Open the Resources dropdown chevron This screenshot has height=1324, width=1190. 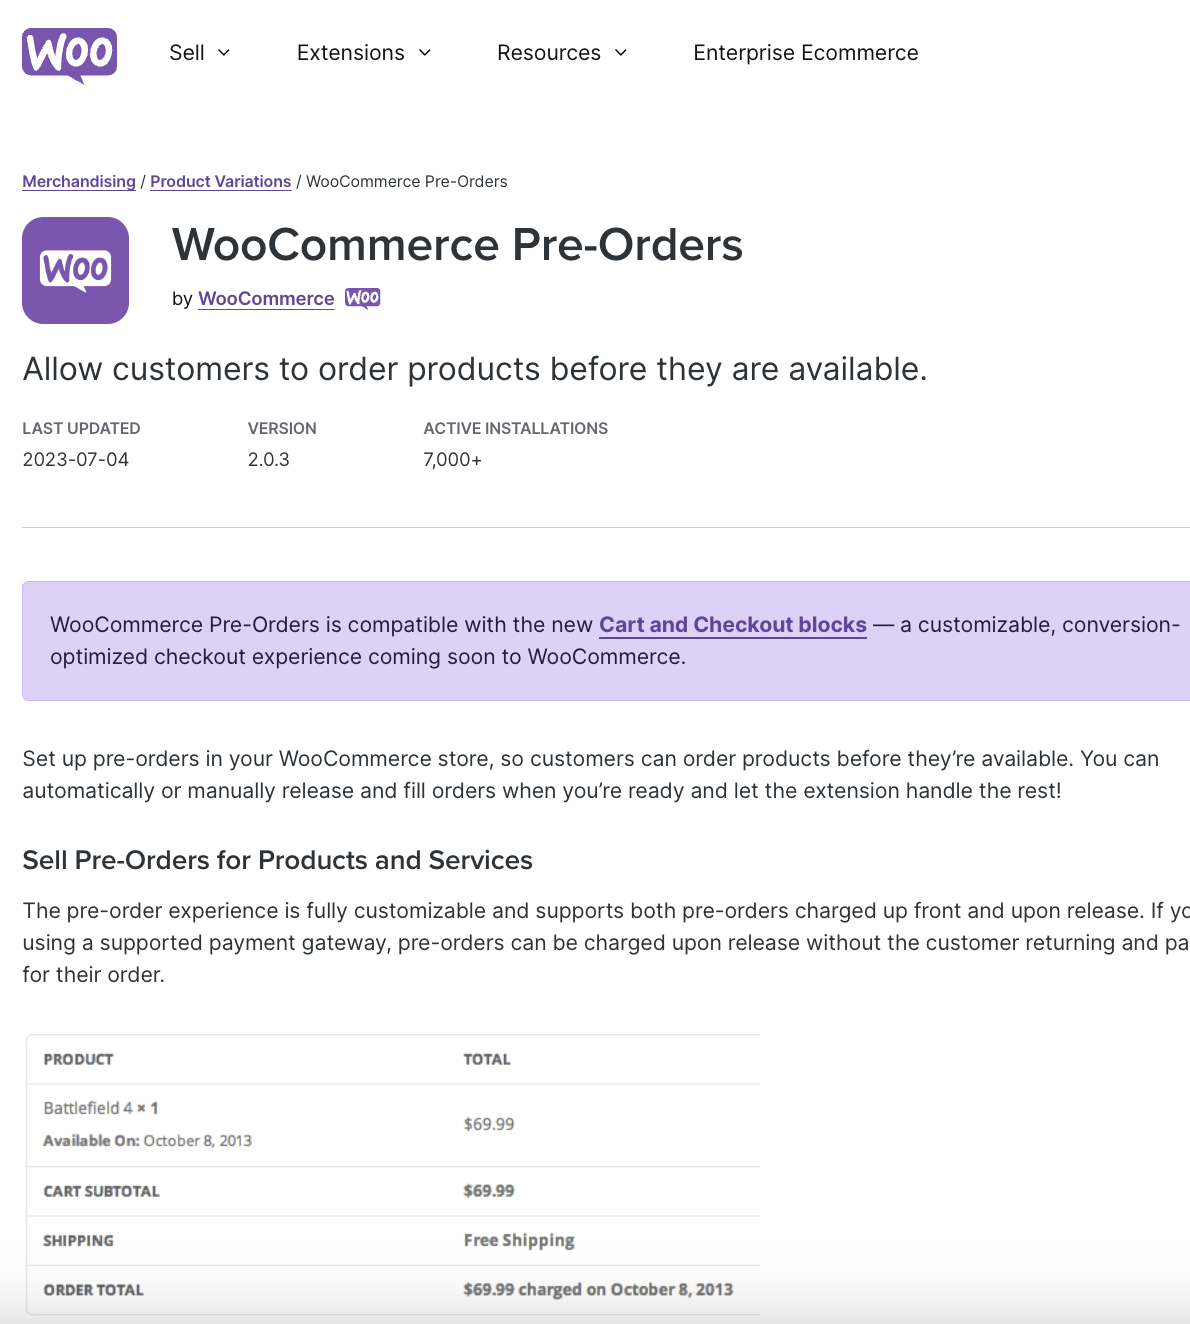click(620, 53)
